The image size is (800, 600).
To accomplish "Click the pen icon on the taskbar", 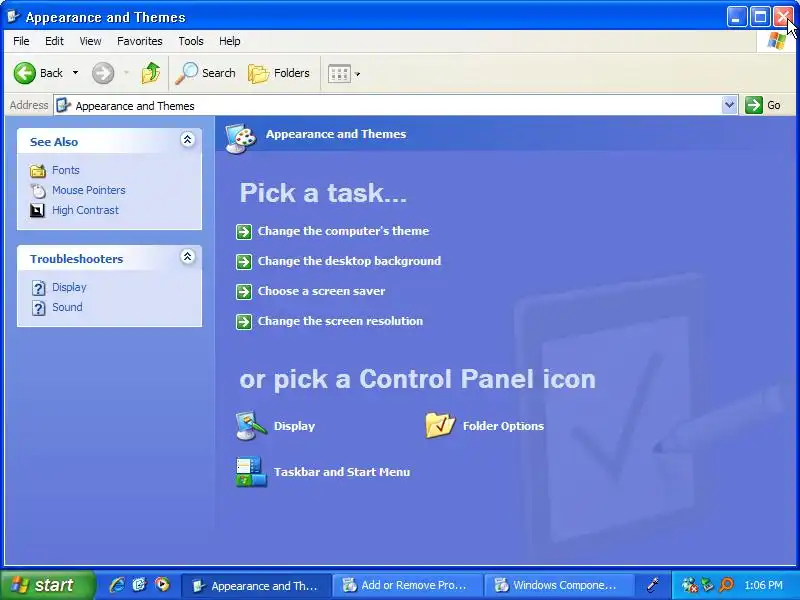I will click(x=653, y=585).
